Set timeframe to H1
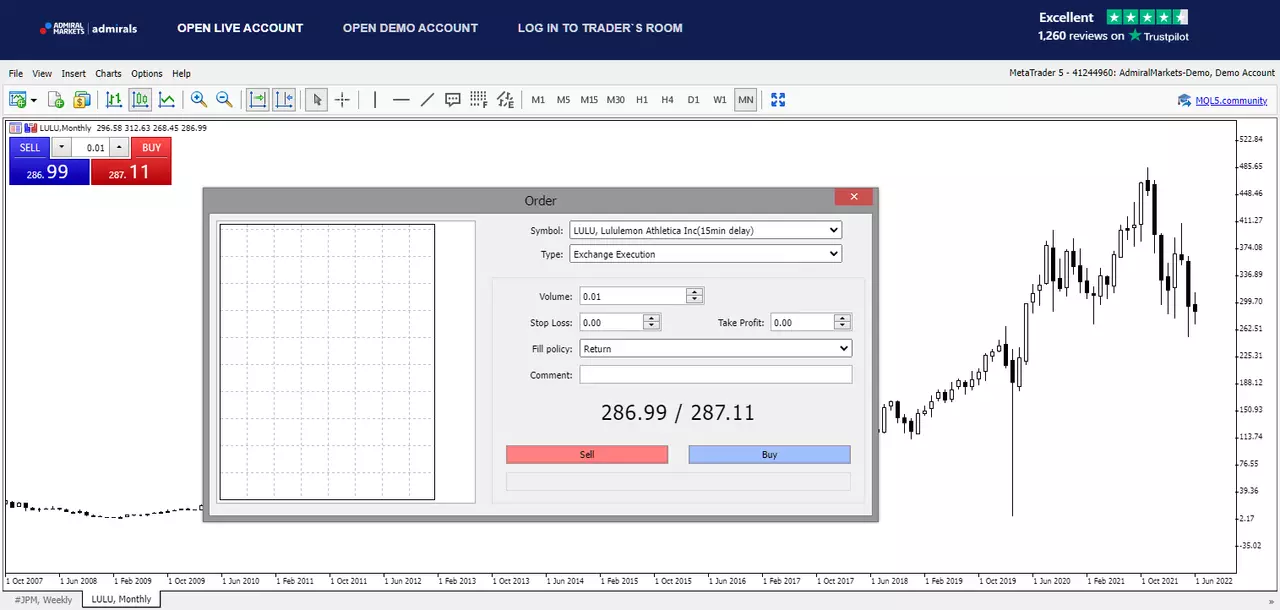Screen dimensions: 1280x610 pos(642,100)
